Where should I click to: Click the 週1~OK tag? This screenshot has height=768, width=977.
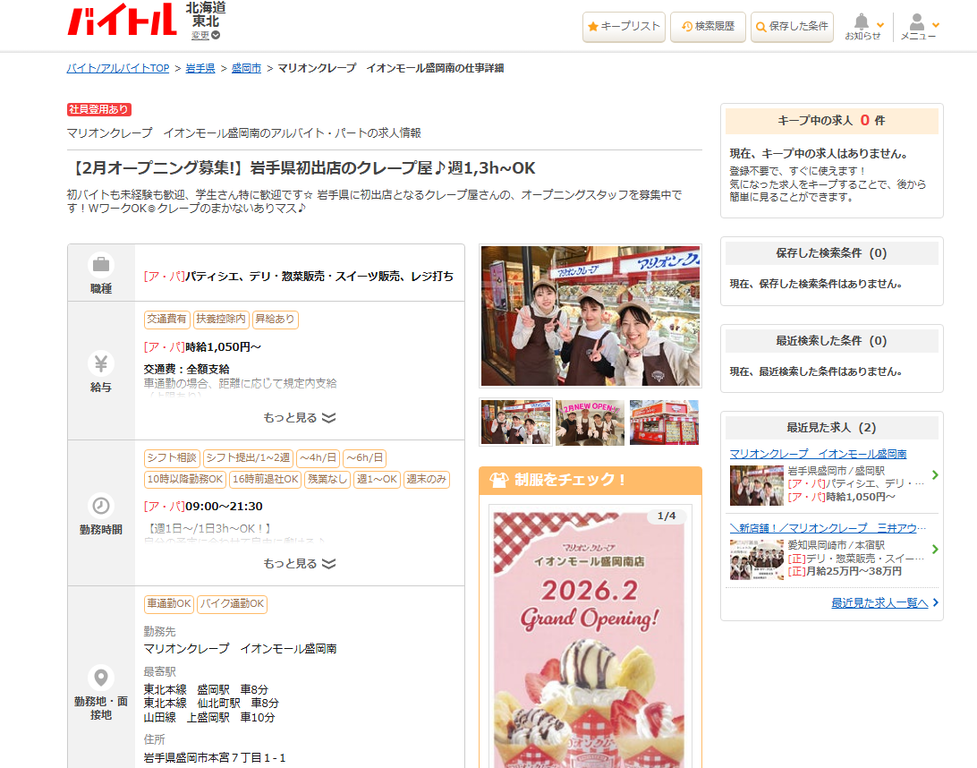pos(376,480)
